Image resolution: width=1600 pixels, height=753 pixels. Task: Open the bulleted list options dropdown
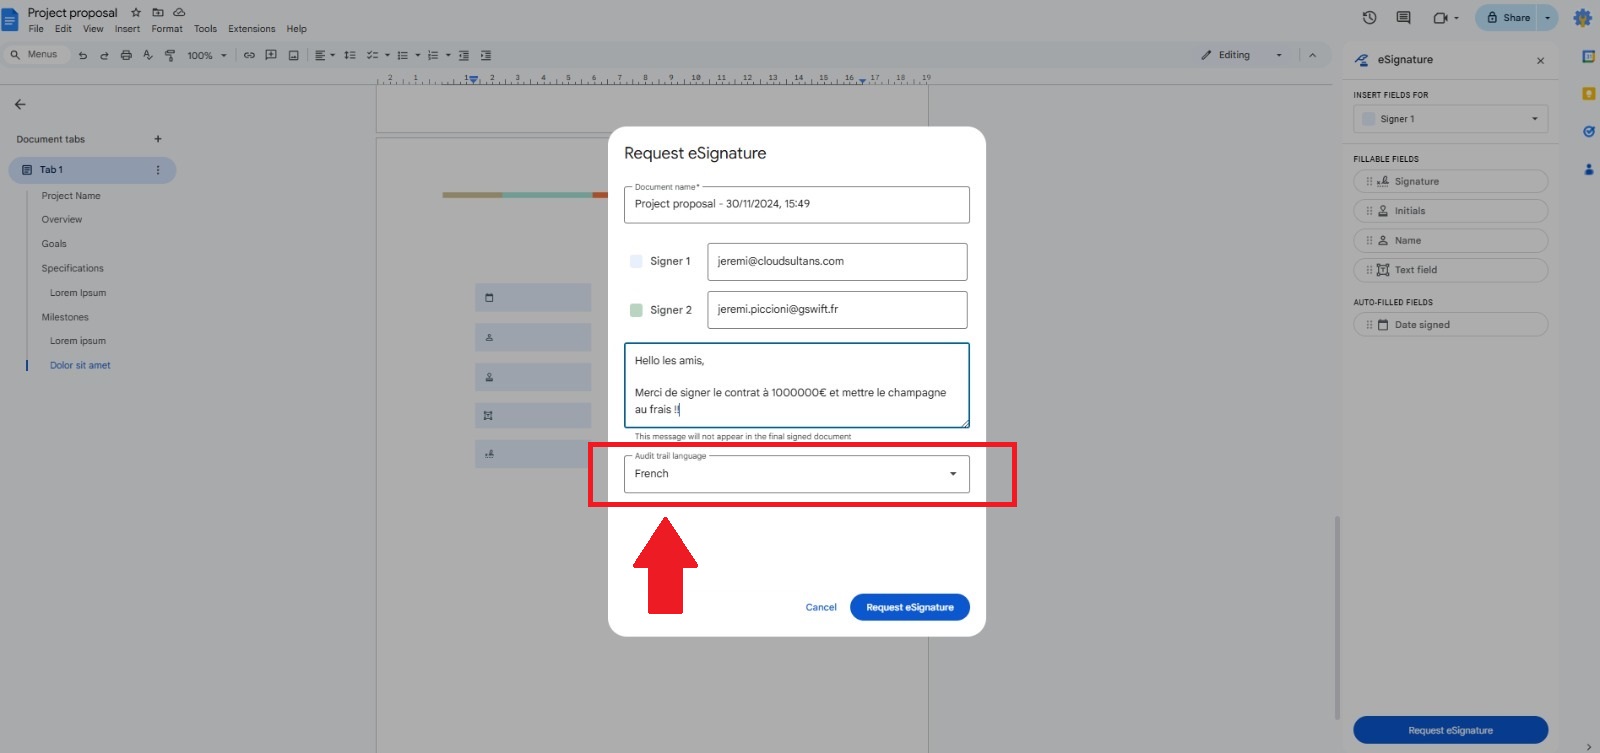(417, 56)
